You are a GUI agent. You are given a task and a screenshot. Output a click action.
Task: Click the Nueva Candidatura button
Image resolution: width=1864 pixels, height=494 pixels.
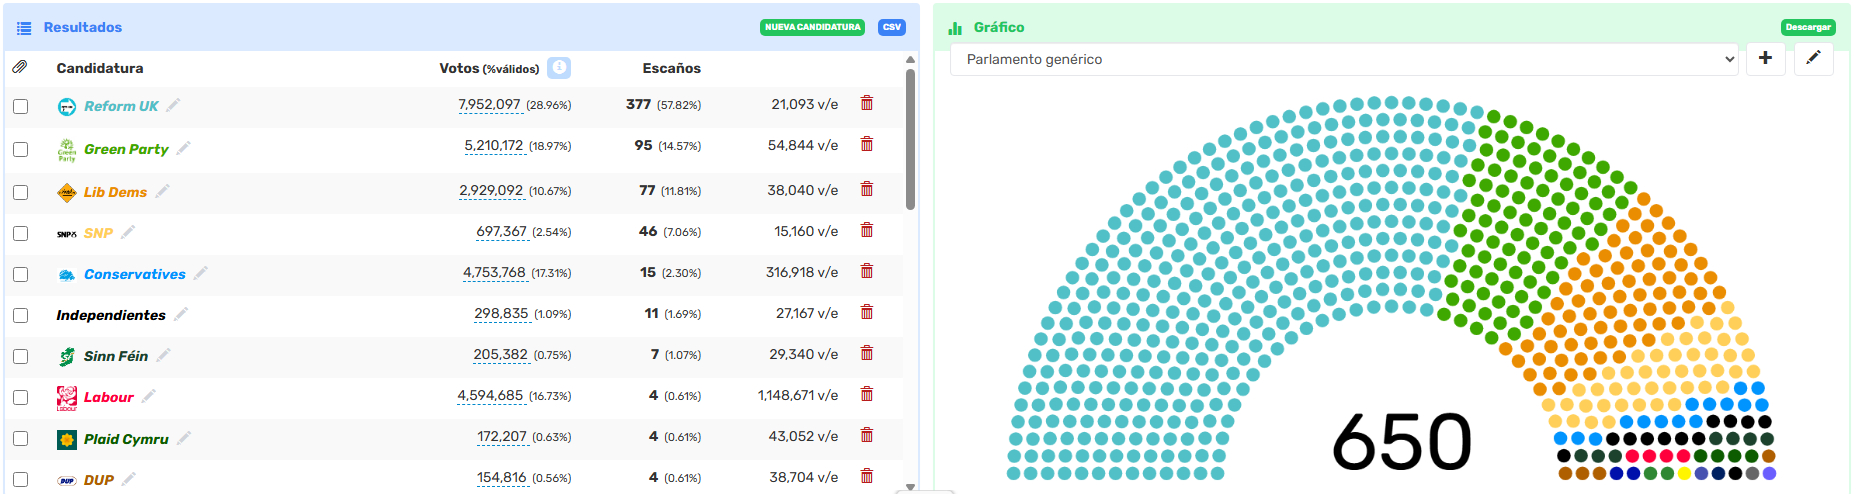click(x=812, y=27)
